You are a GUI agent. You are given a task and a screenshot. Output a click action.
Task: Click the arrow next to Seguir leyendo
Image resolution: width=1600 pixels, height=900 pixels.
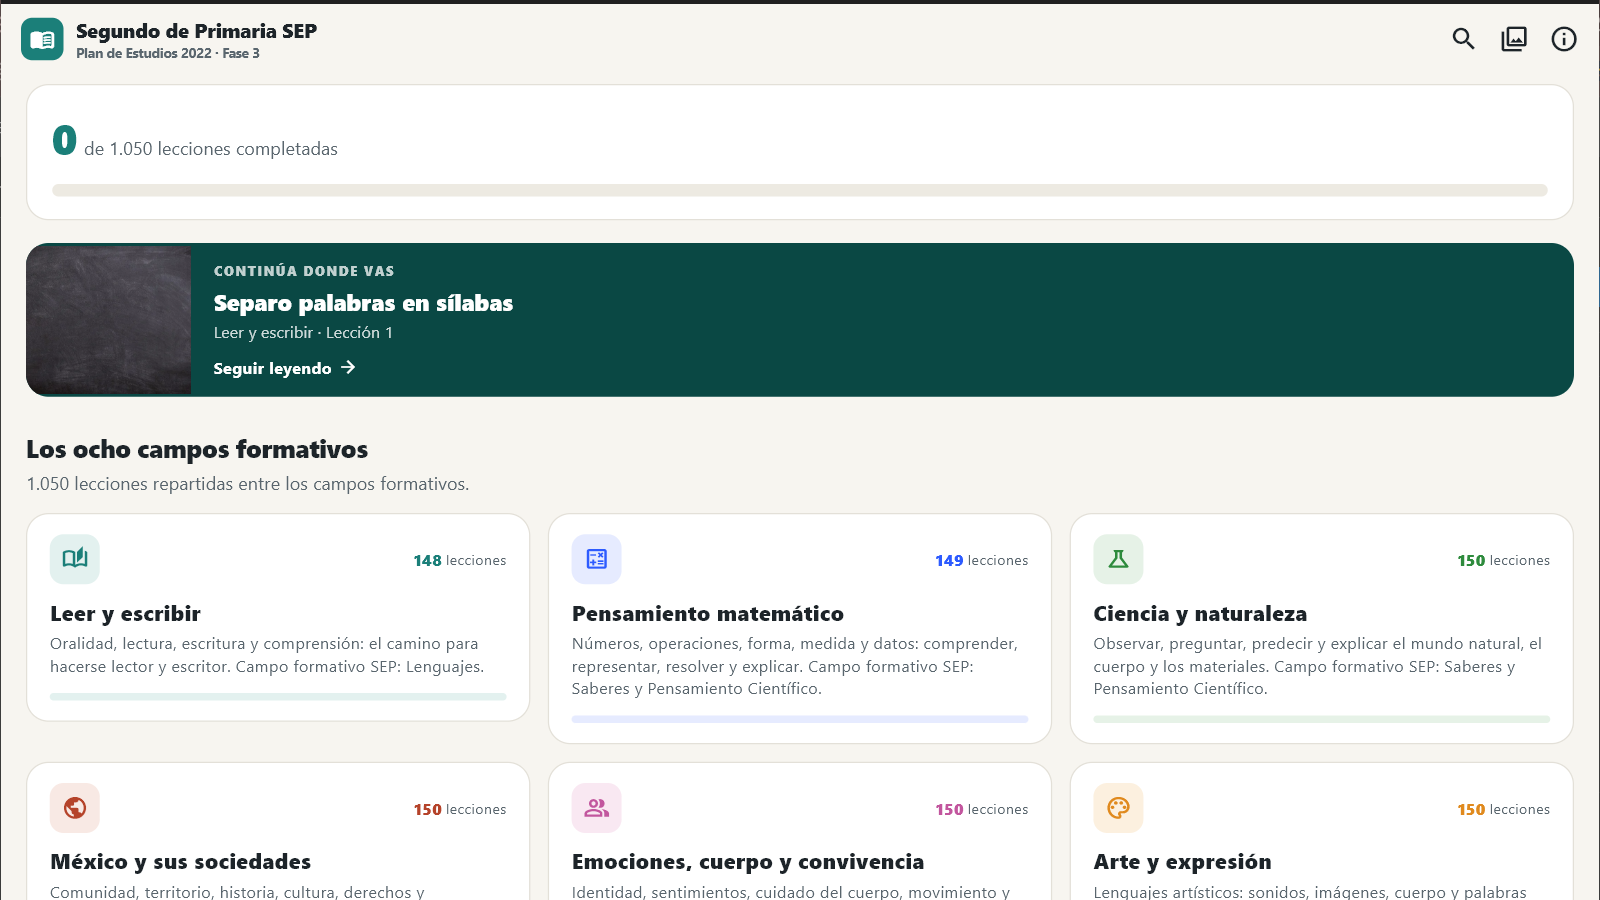coord(348,368)
